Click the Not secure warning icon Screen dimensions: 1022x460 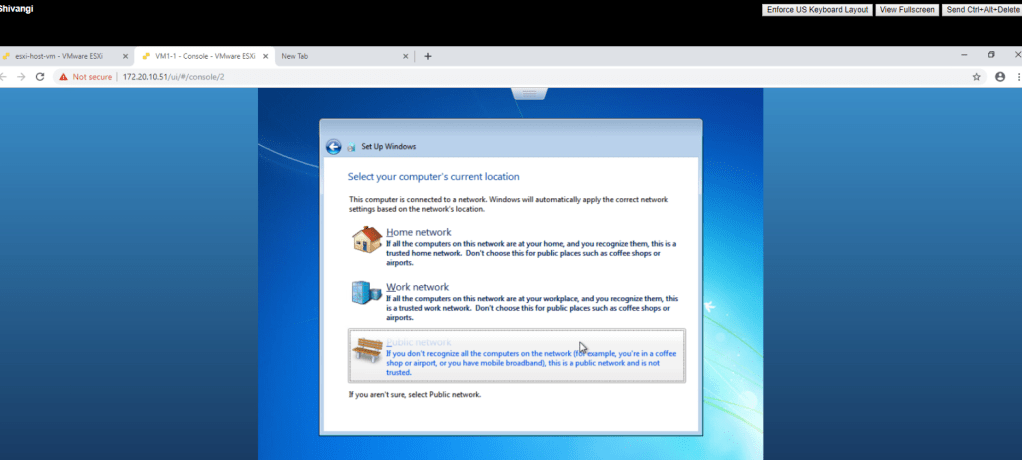click(63, 76)
